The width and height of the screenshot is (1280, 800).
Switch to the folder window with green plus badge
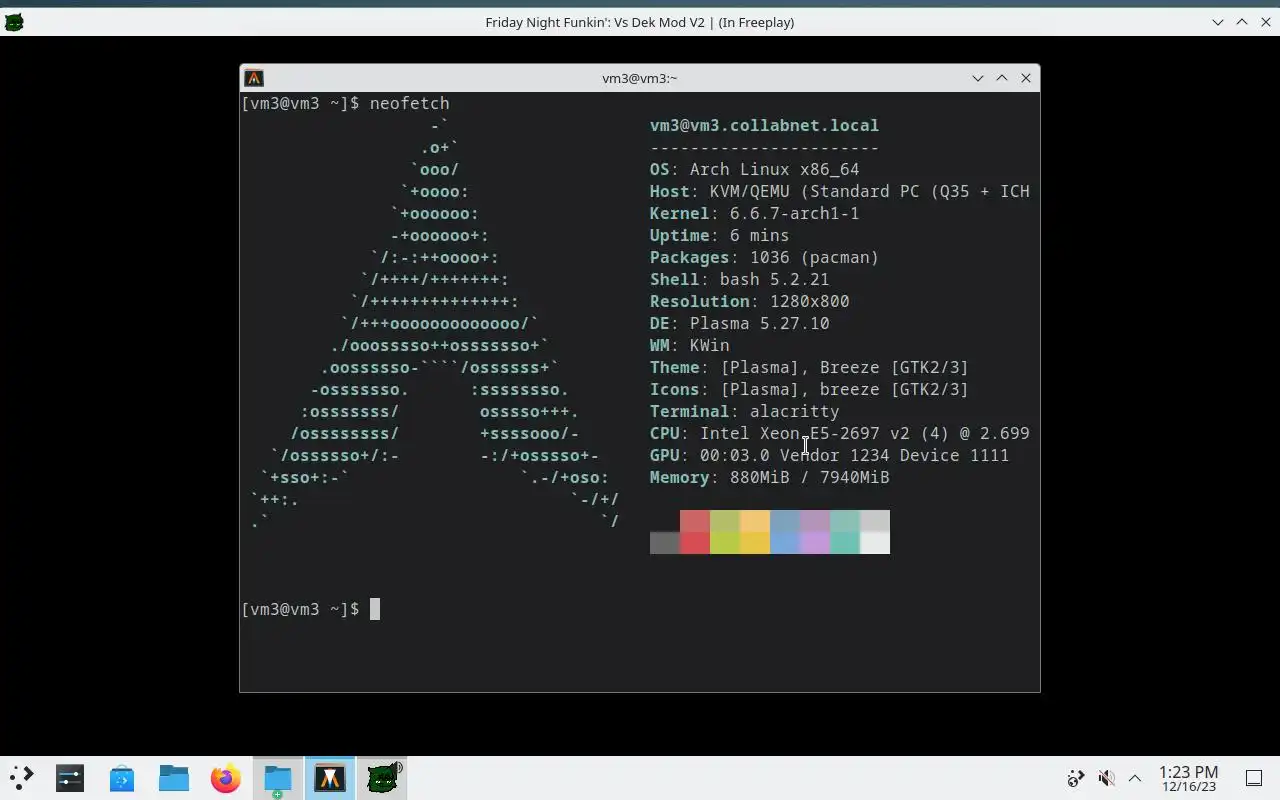tap(278, 777)
